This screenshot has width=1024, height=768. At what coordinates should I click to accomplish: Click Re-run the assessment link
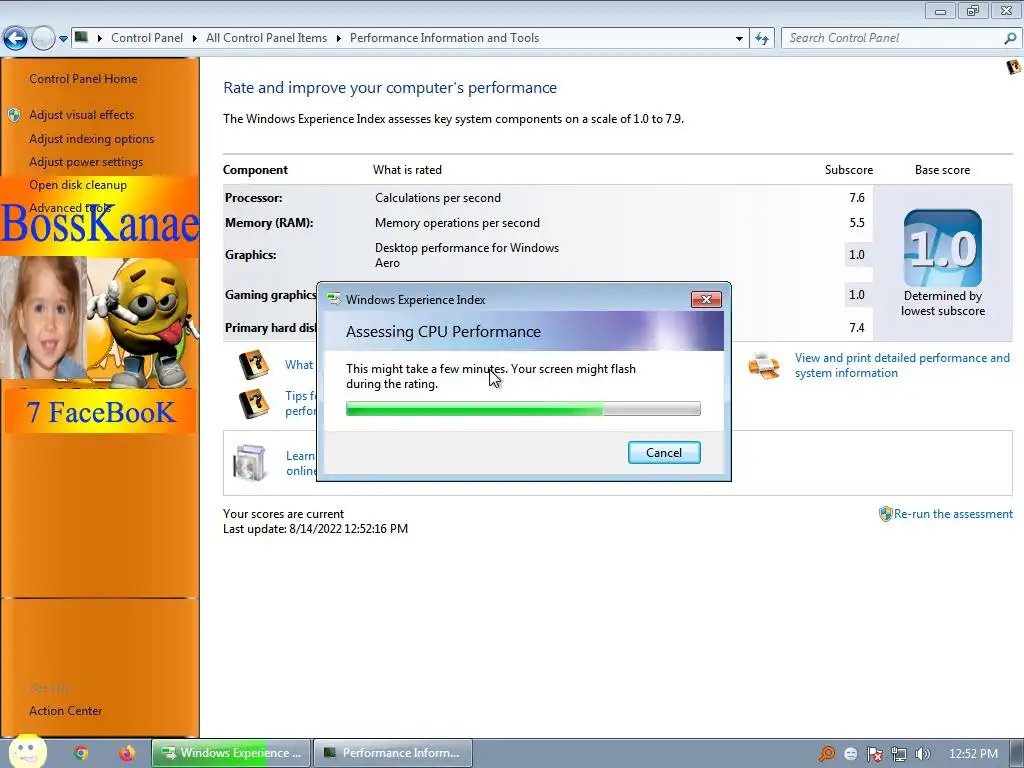[x=953, y=514]
